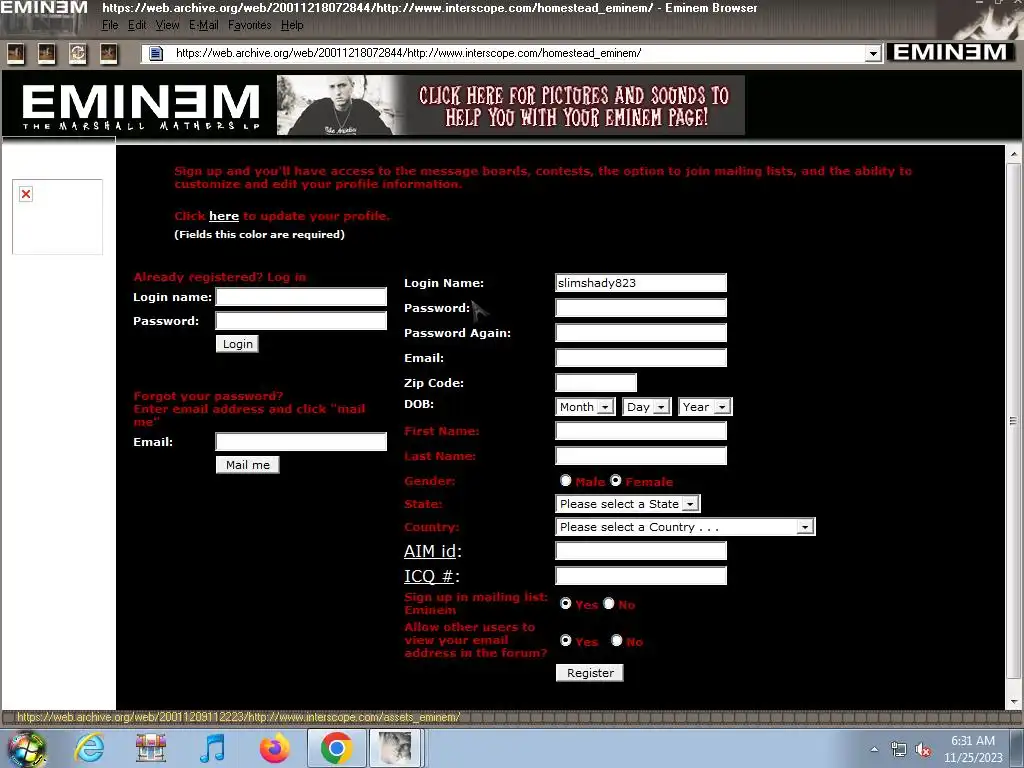Open the Favorites menu
The image size is (1024, 768).
(x=249, y=25)
